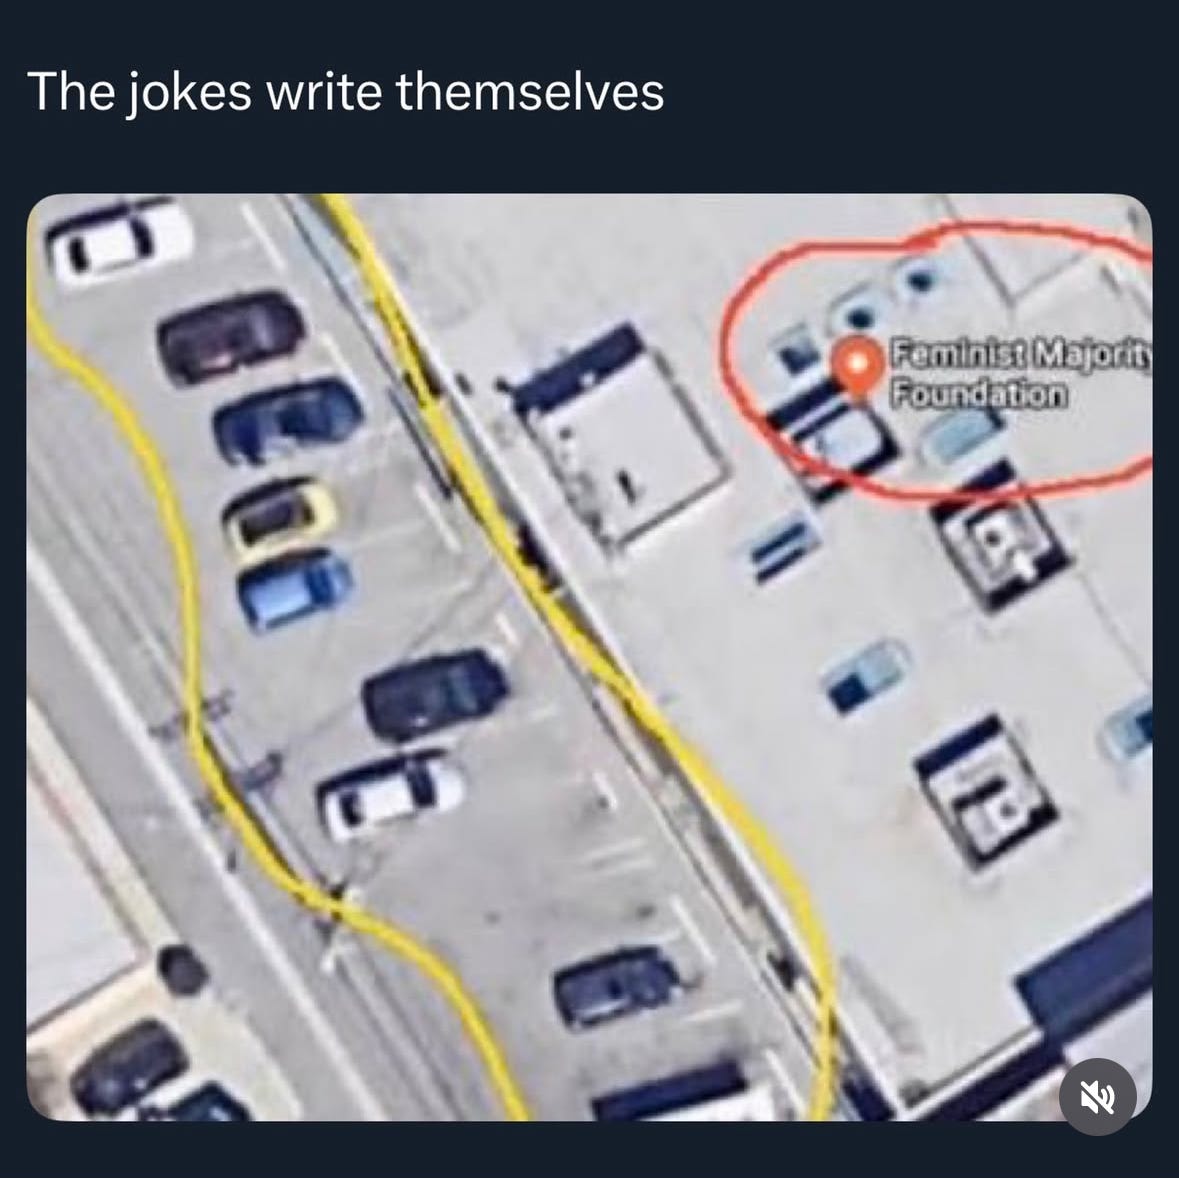
Task: Click the dark maroon car near the top of the row
Action: click(x=231, y=336)
